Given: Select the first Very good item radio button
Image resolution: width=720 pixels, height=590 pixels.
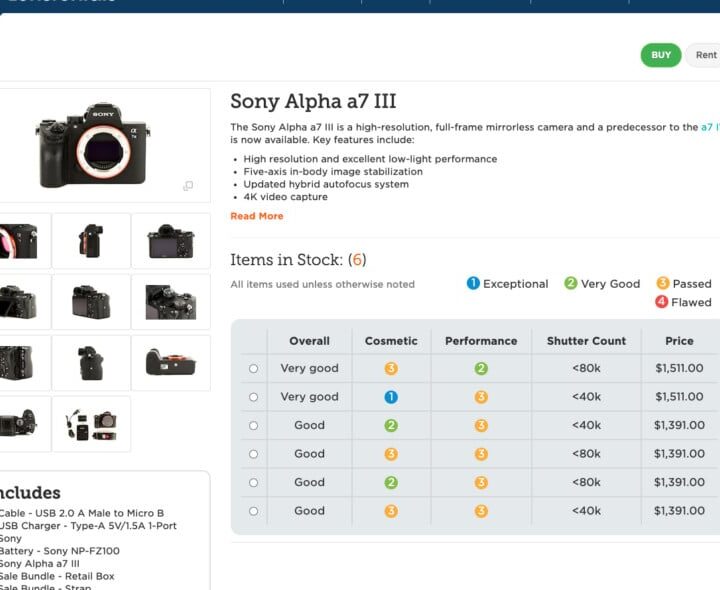Looking at the screenshot, I should (x=253, y=369).
